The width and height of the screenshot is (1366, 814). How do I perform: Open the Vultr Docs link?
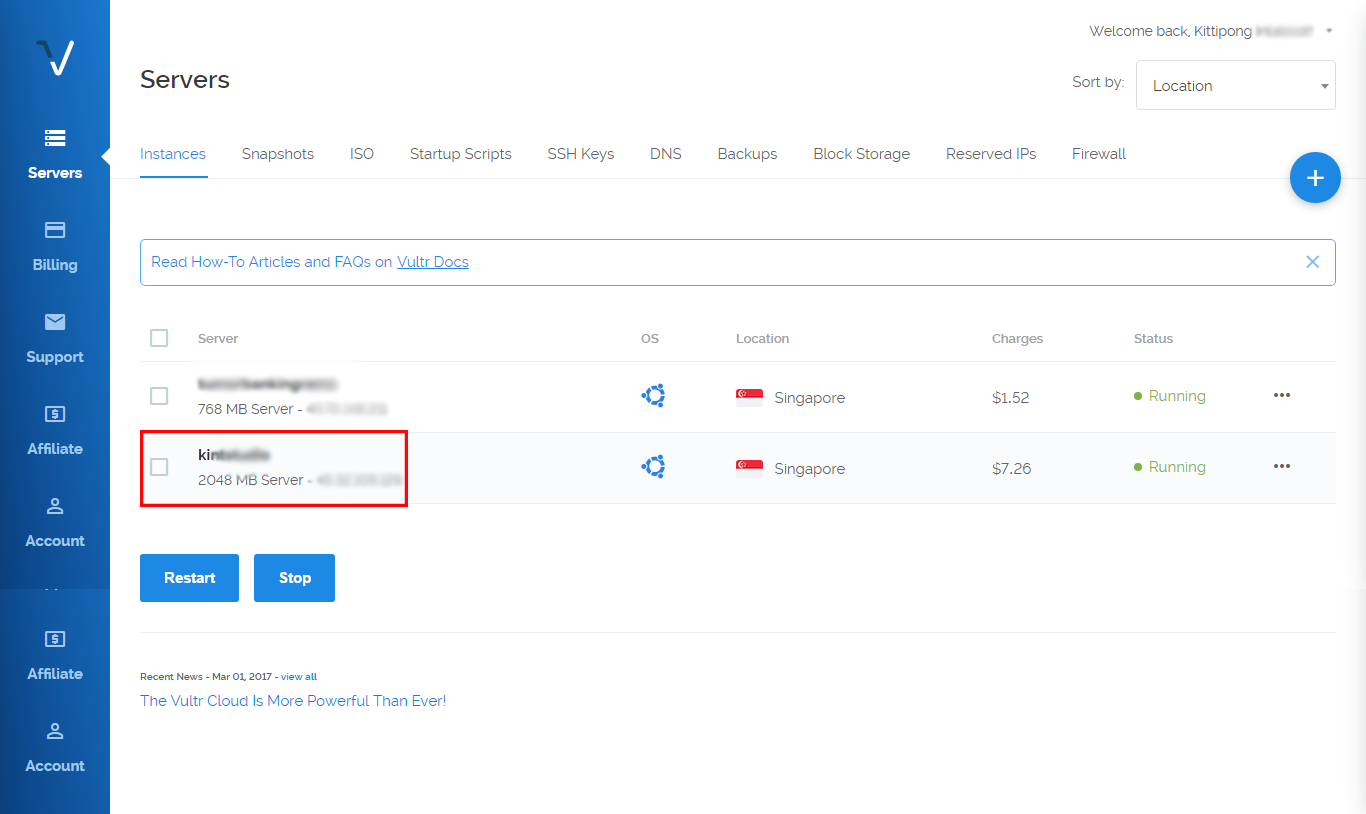point(433,262)
